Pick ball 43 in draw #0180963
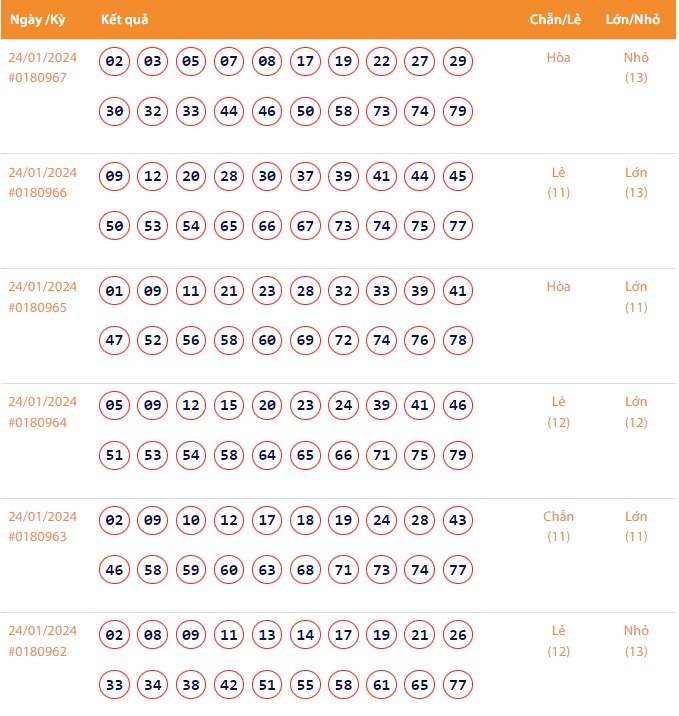This screenshot has height=716, width=679. pos(458,521)
